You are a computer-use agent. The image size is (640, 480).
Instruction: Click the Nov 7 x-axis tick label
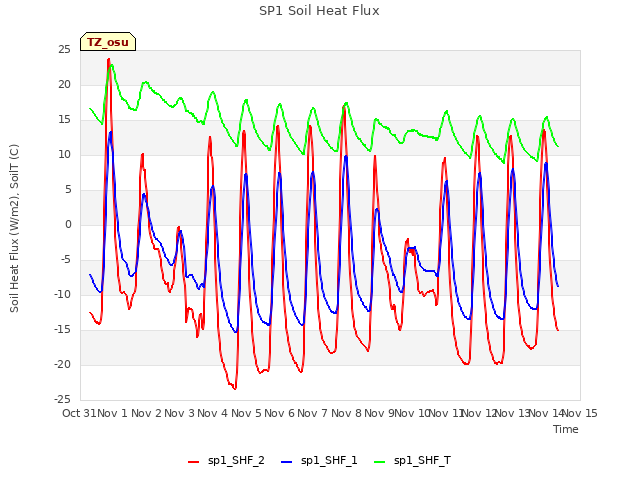coord(313,413)
